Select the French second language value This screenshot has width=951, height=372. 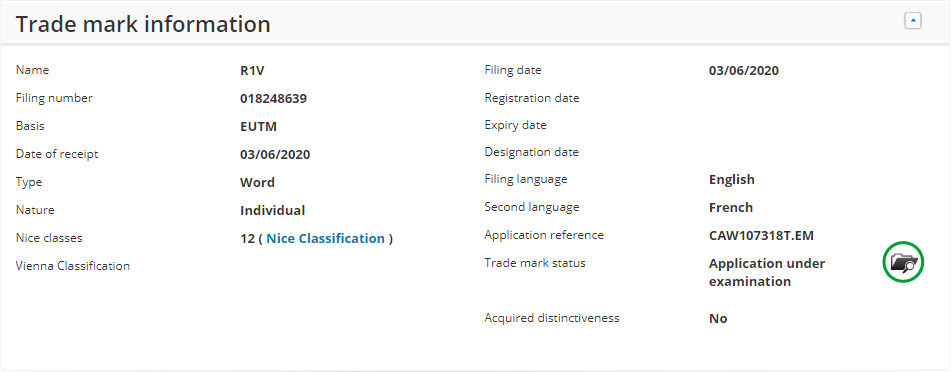coord(731,208)
